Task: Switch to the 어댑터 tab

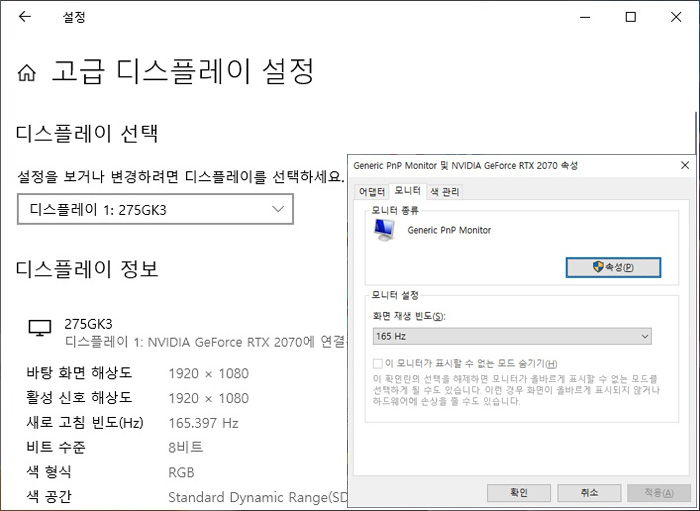Action: tap(372, 191)
